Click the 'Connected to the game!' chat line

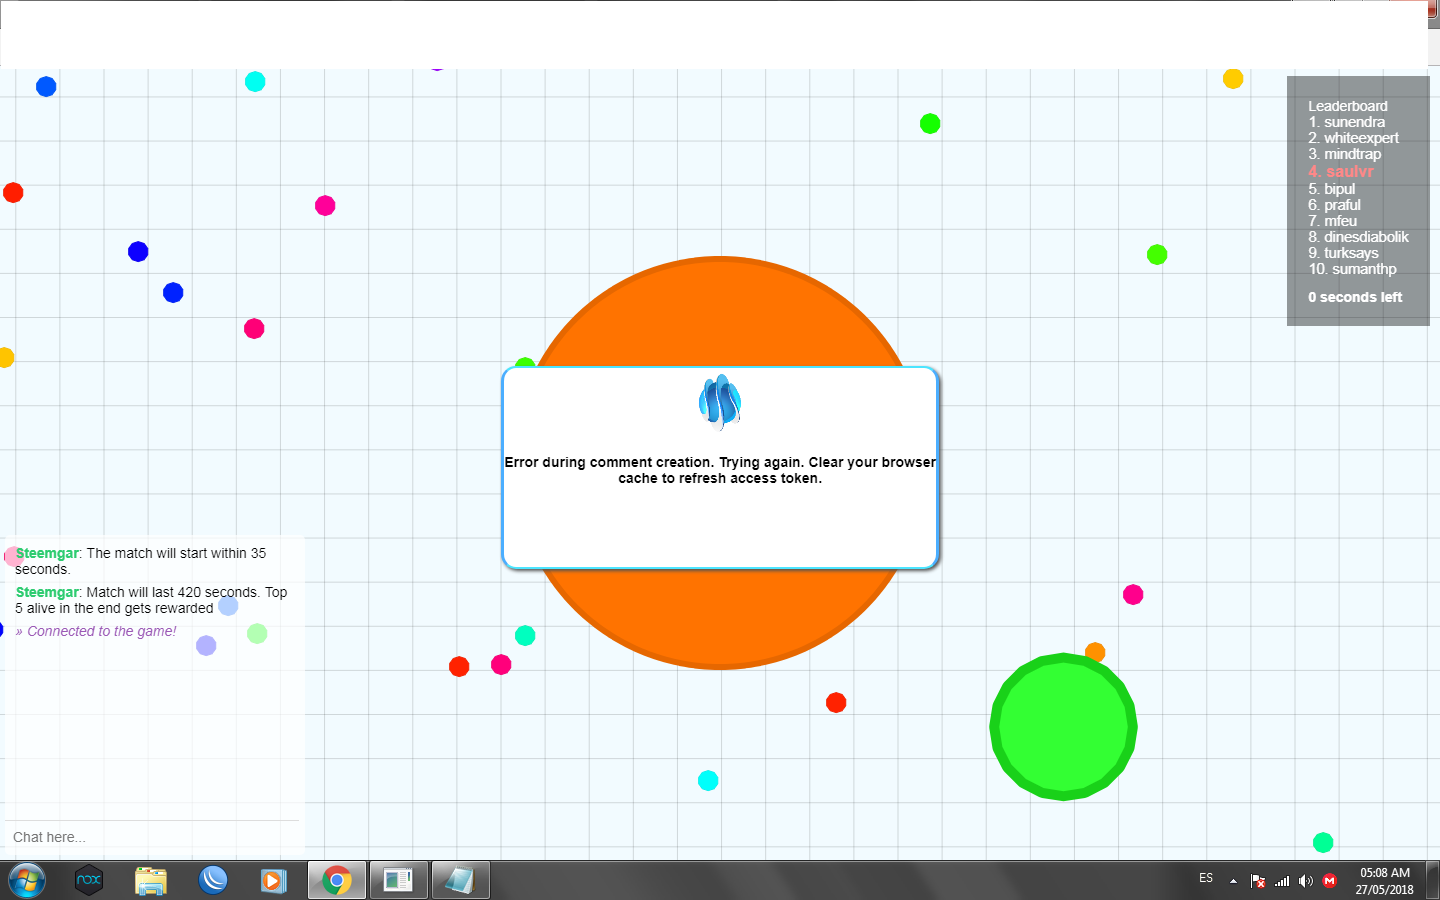pyautogui.click(x=96, y=631)
